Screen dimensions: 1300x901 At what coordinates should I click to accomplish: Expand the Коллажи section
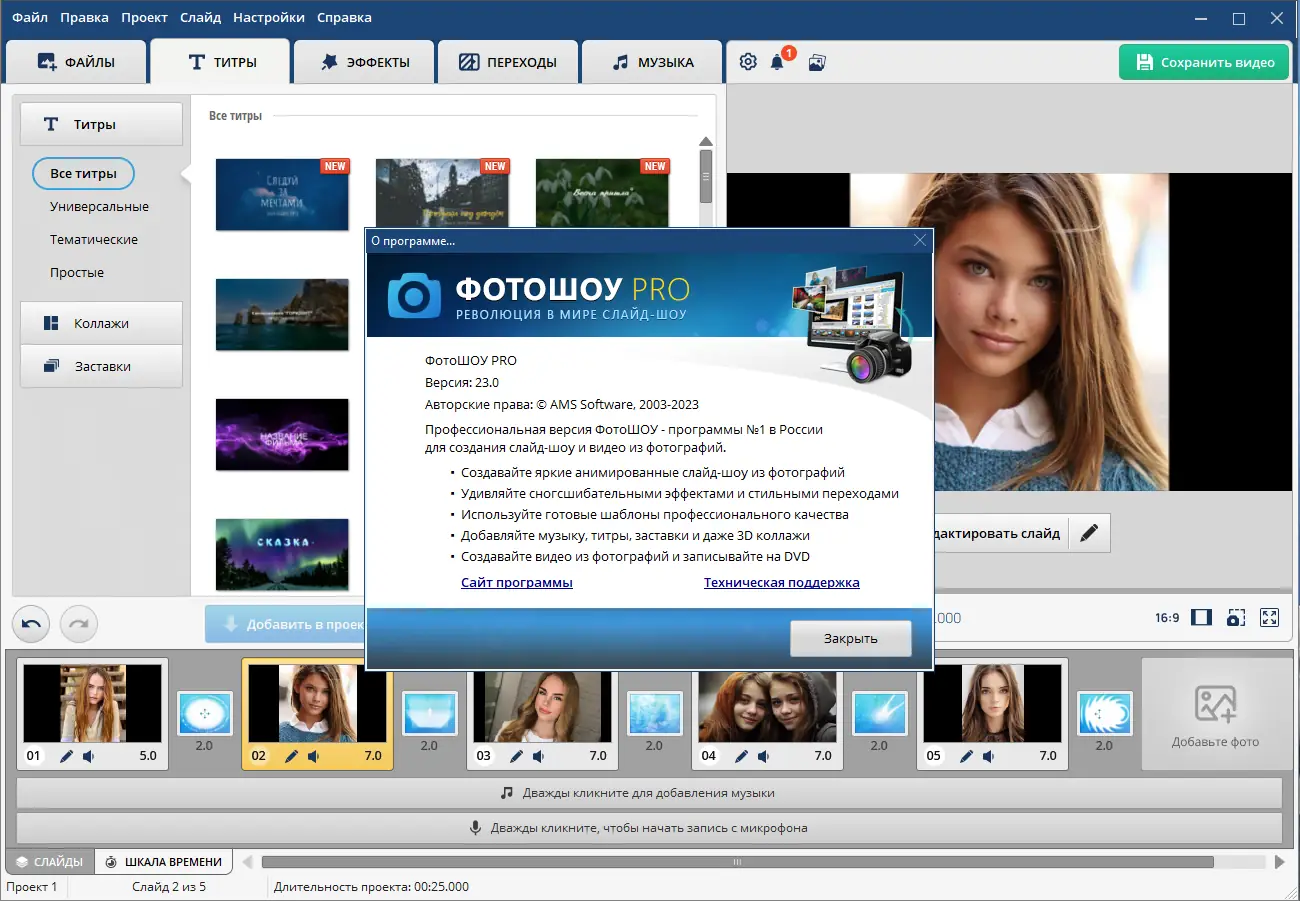pyautogui.click(x=101, y=323)
